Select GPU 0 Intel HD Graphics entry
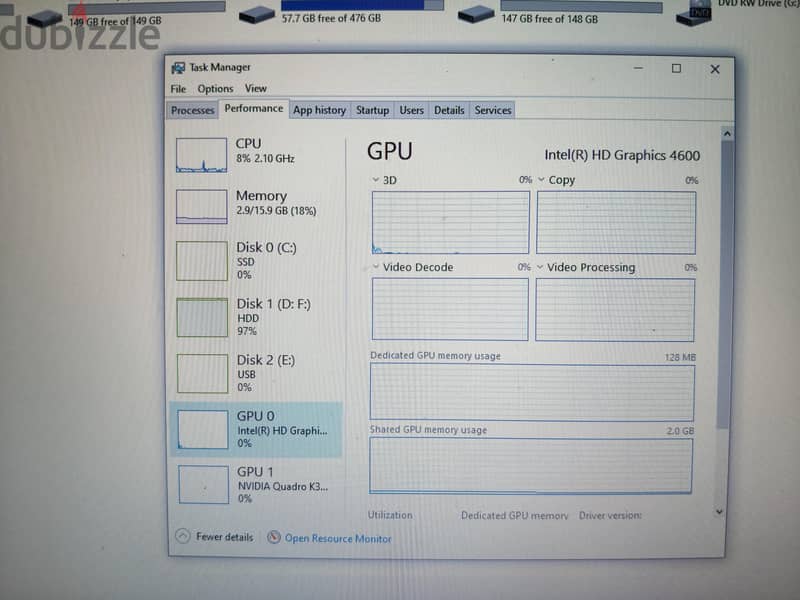 pos(256,429)
